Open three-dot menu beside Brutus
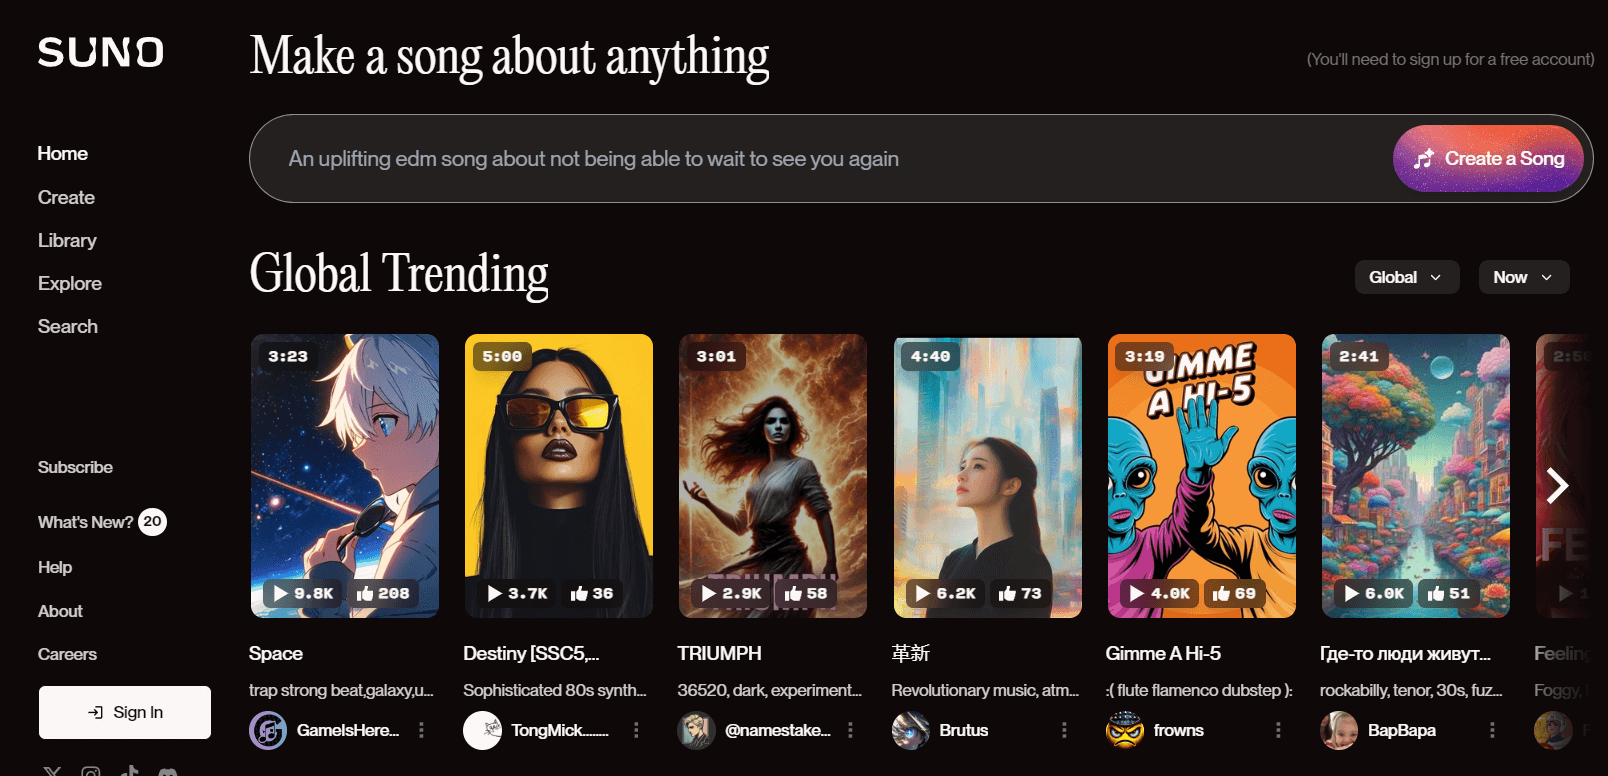 1064,730
